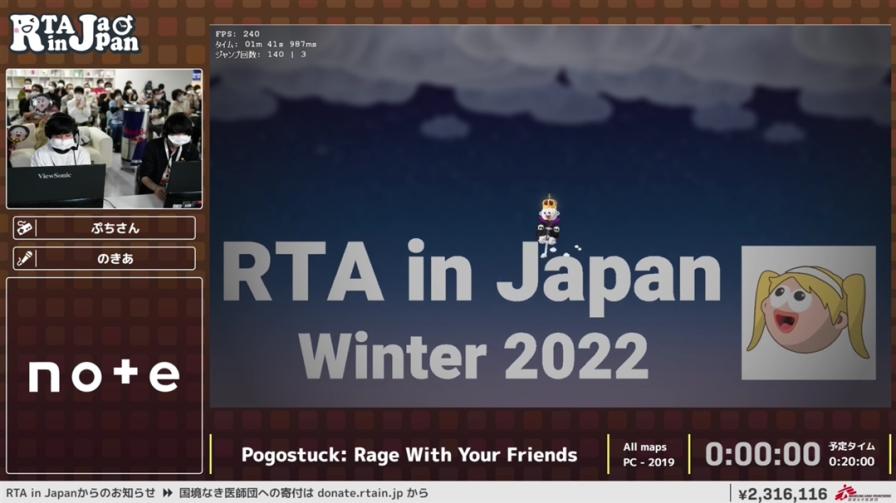
Task: Click the game title Pogostuck: Rage With Your Friends
Action: 409,455
